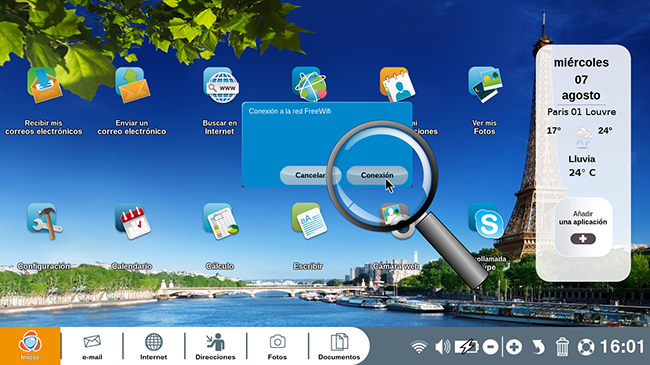The image size is (650, 365).
Task: Open Direcciones from the bottom bar
Action: 215,347
